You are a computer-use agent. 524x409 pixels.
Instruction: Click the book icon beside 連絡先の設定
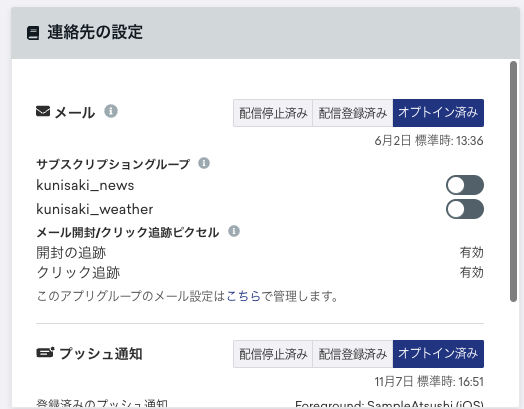click(33, 33)
